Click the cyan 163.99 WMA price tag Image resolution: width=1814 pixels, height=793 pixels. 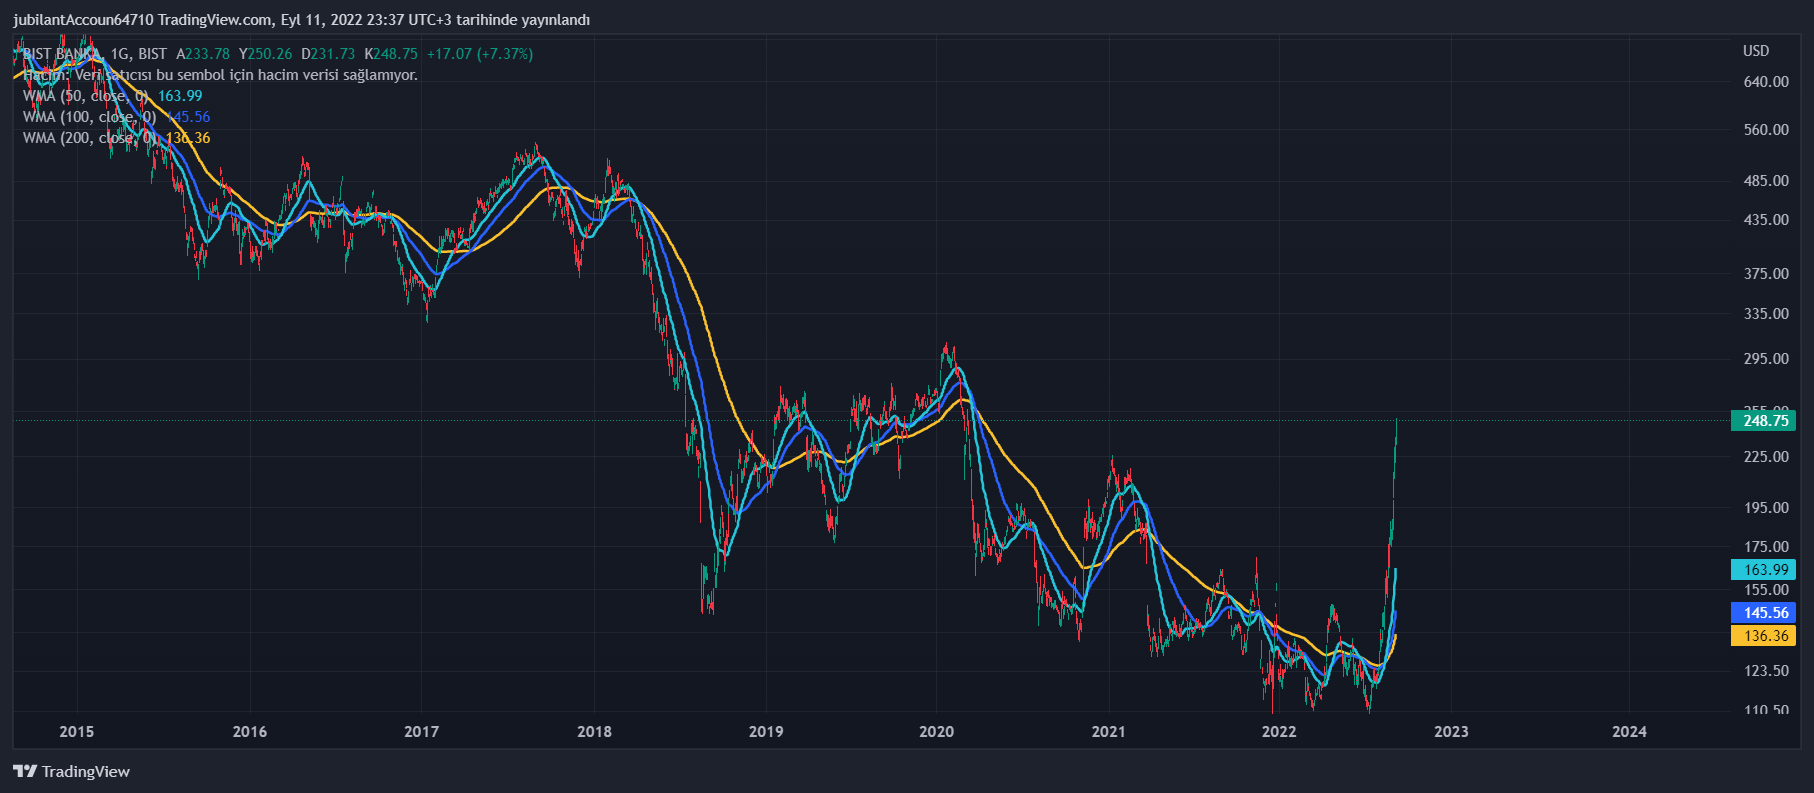(1763, 570)
